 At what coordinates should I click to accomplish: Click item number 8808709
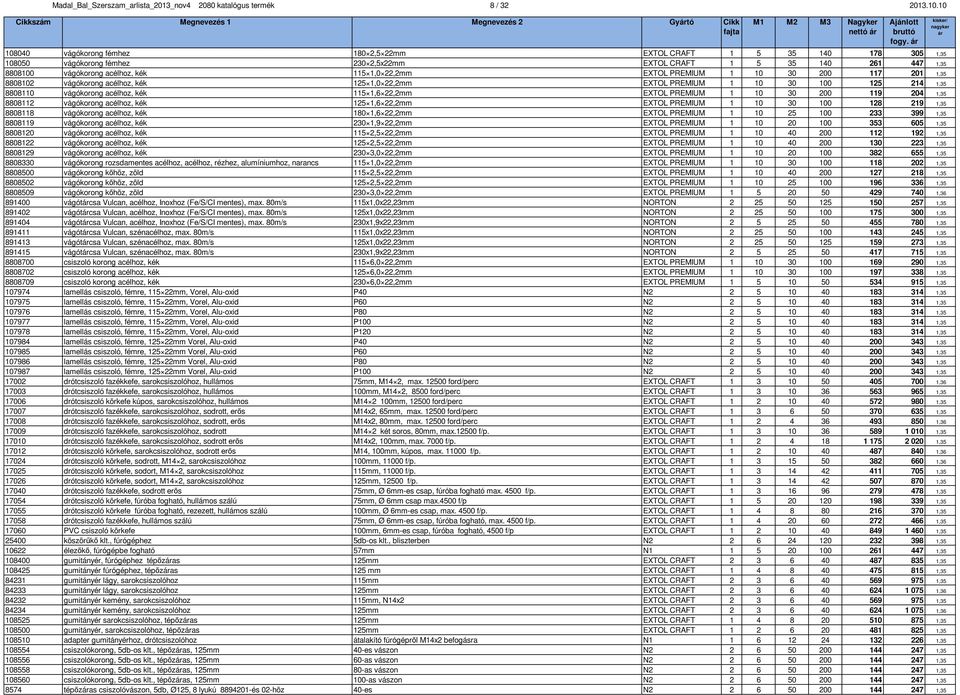(x=20, y=282)
